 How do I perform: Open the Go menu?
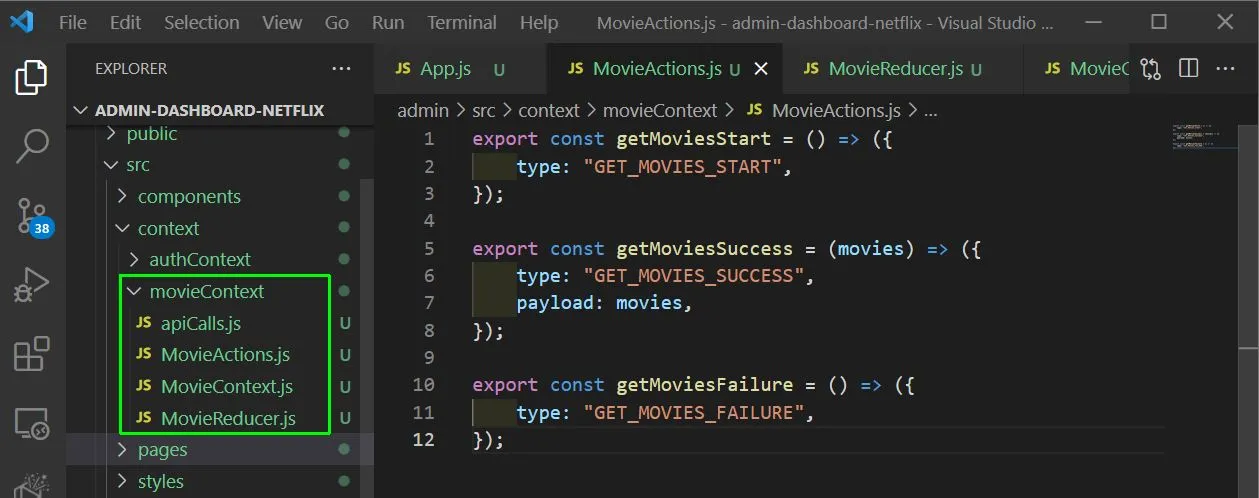point(337,22)
